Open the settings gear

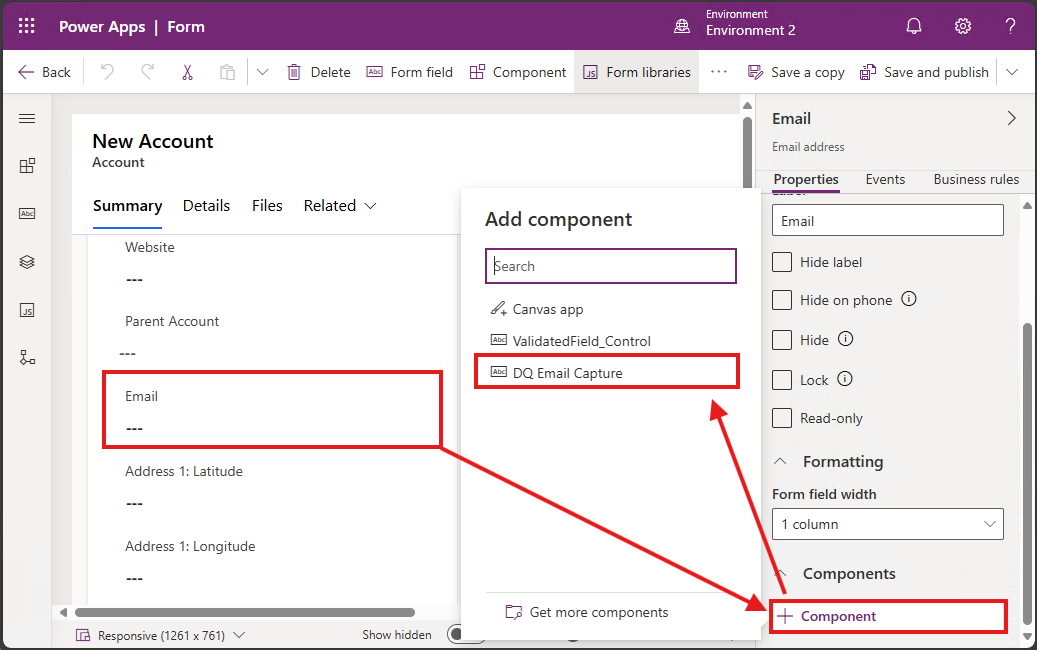pos(963,26)
